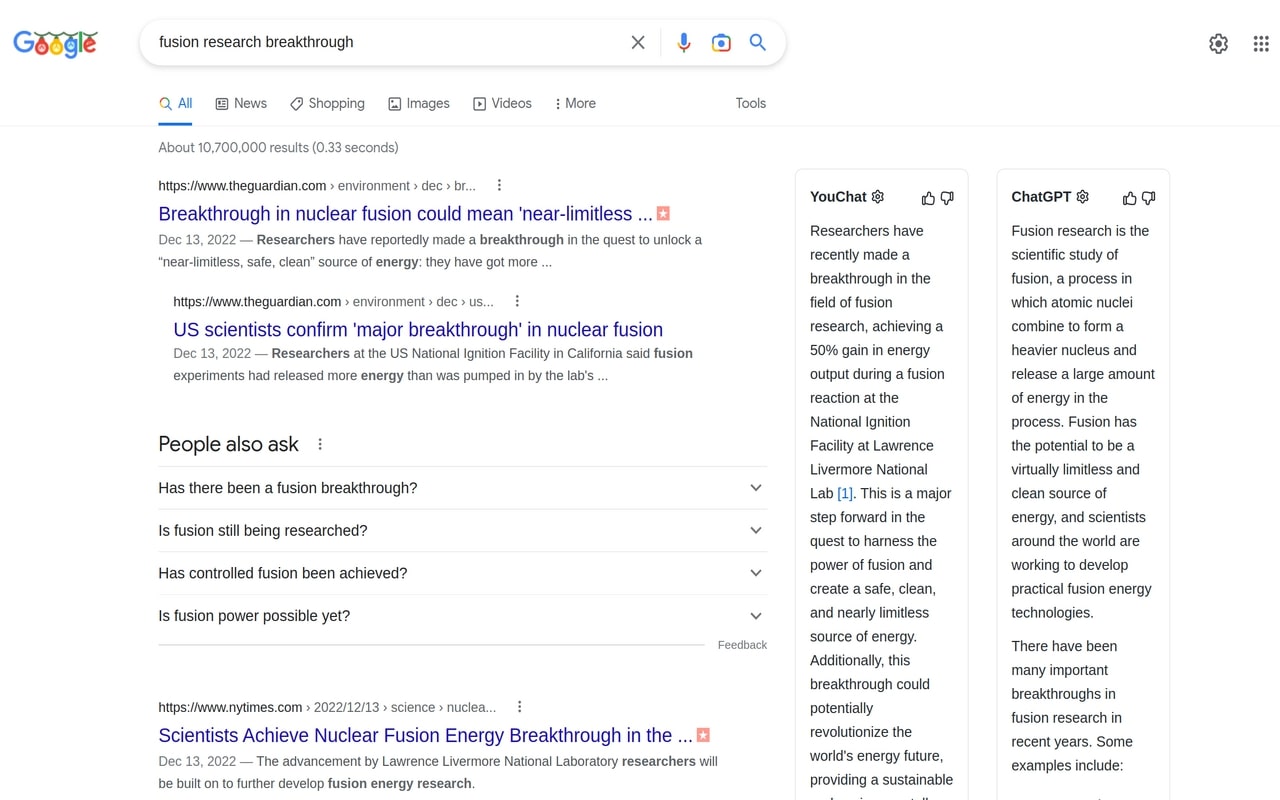Switch to the News tab
Viewport: 1280px width, 800px height.
(241, 103)
